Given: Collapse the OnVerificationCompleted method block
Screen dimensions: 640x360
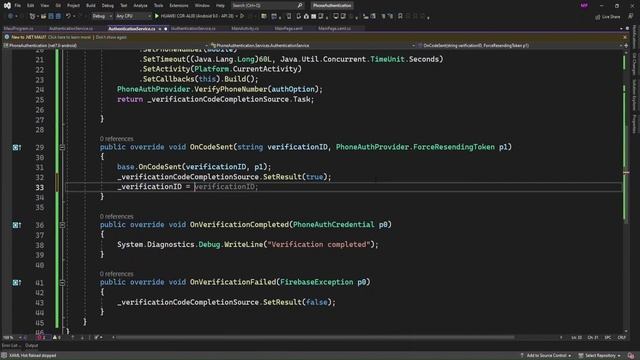Looking at the screenshot, I should click(x=62, y=225).
